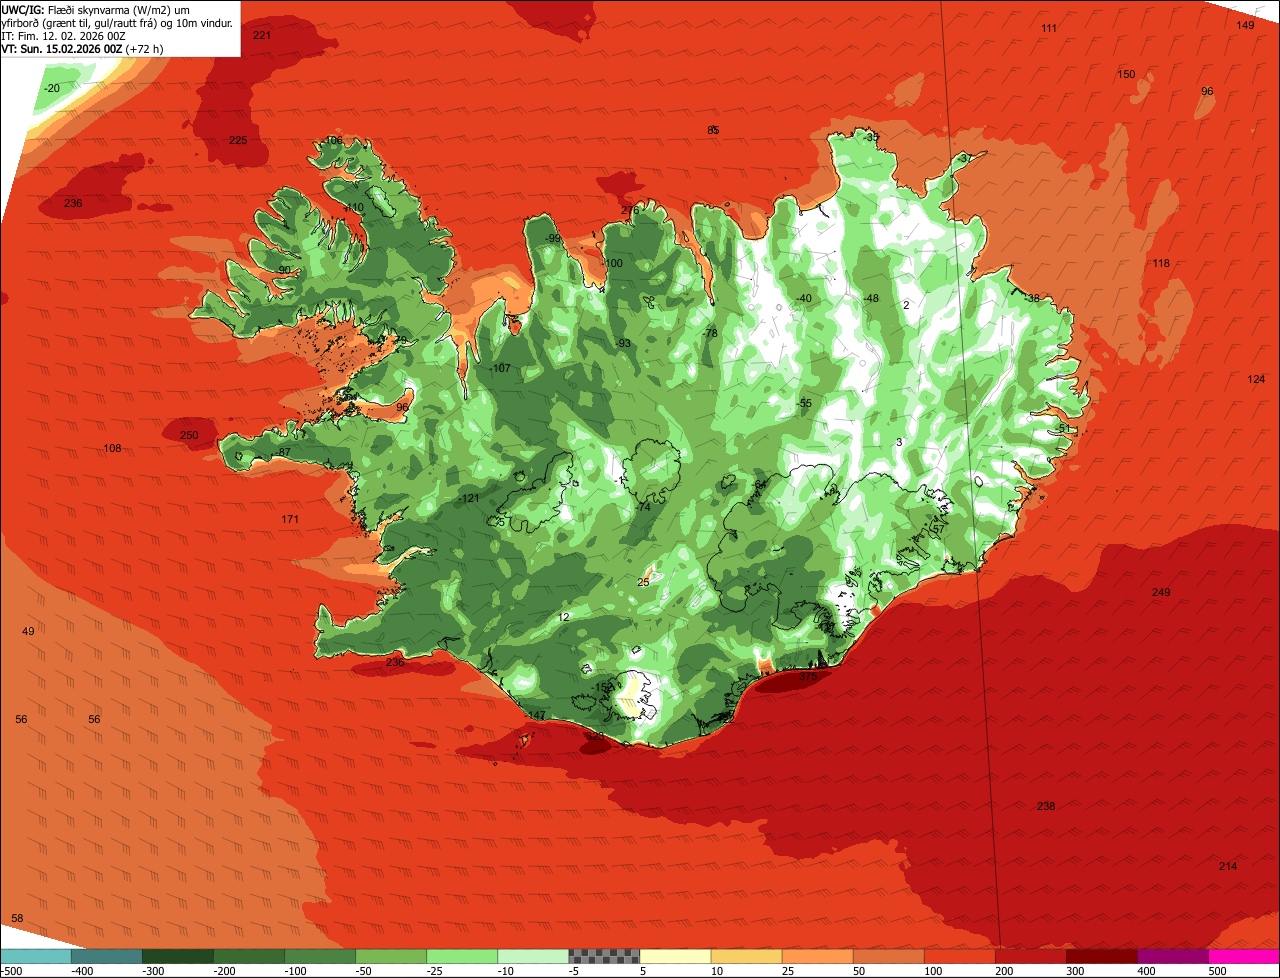
Task: Click the legend label '500'
Action: 1217,971
